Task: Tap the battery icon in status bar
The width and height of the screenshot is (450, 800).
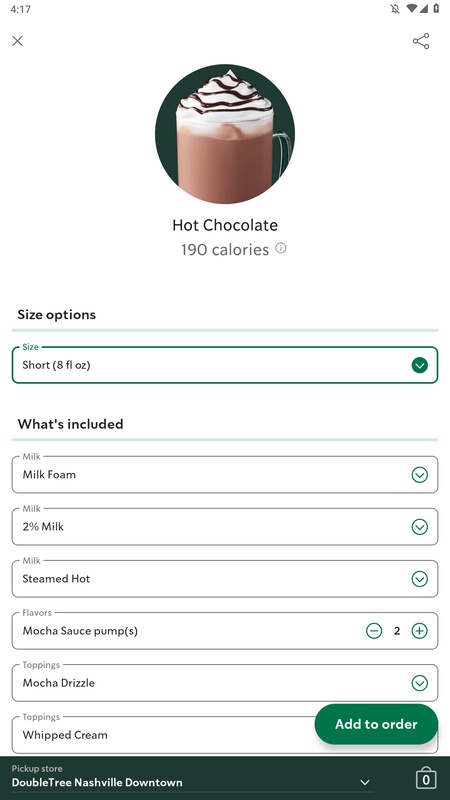Action: 436,9
